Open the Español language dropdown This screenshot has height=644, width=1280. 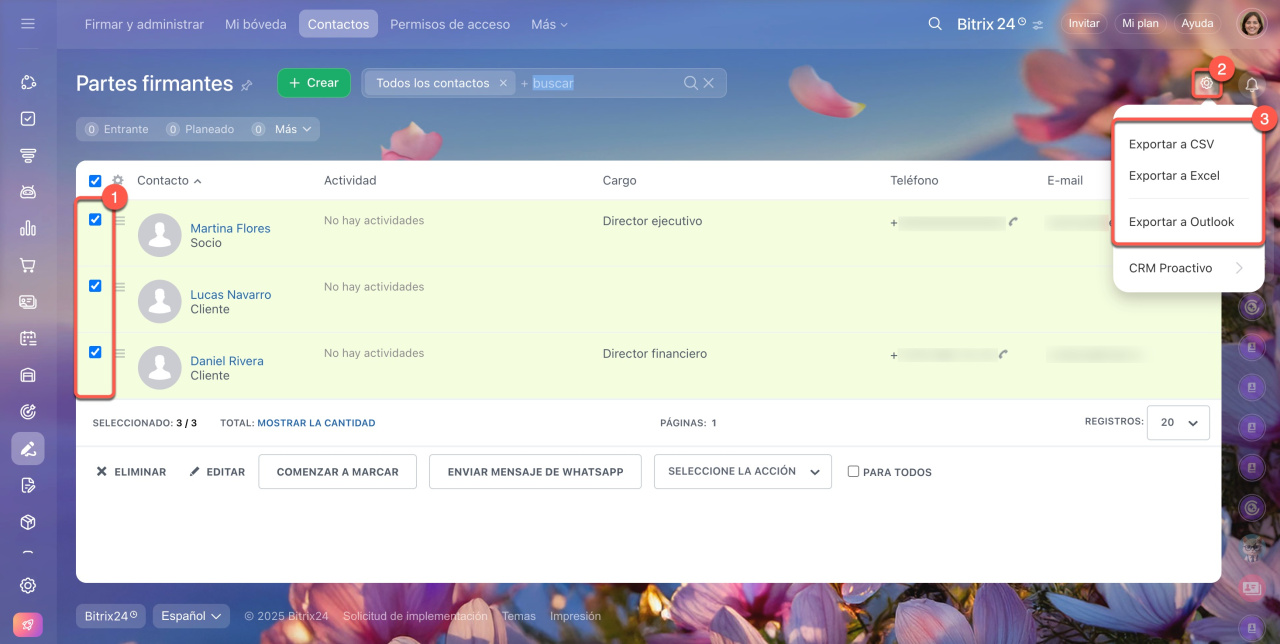pyautogui.click(x=191, y=616)
